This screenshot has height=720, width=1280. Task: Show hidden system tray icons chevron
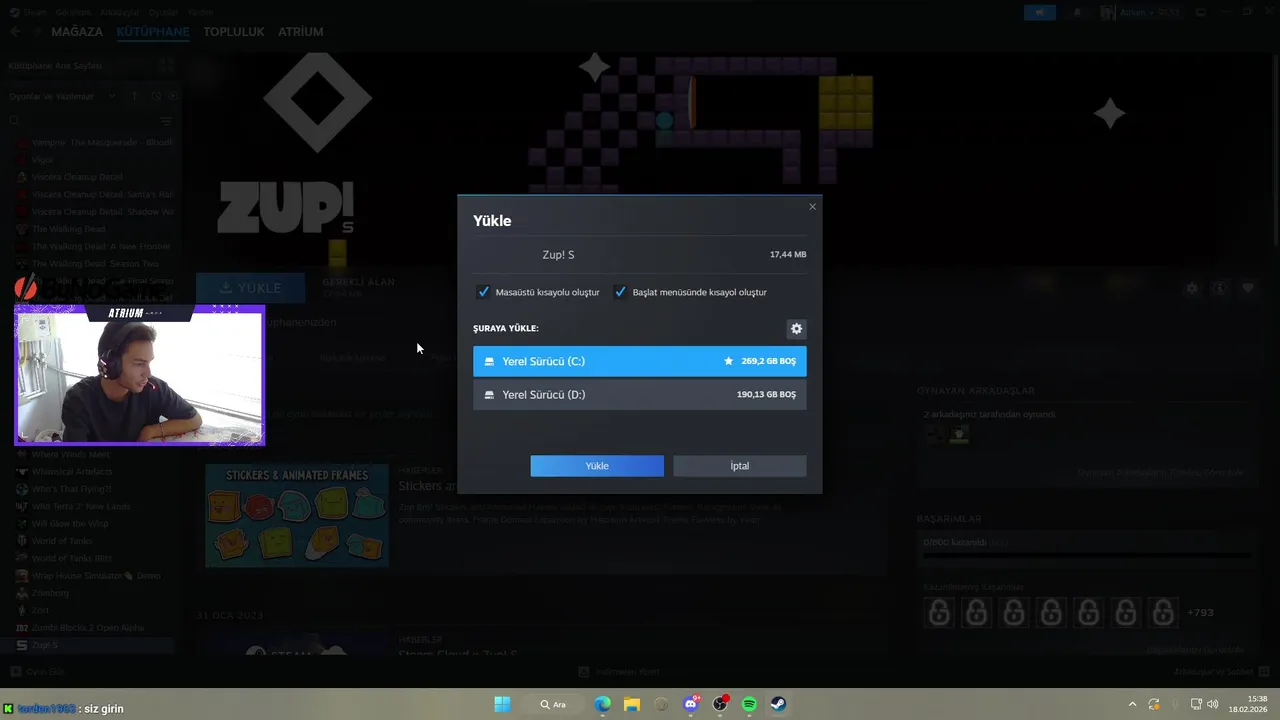1132,704
